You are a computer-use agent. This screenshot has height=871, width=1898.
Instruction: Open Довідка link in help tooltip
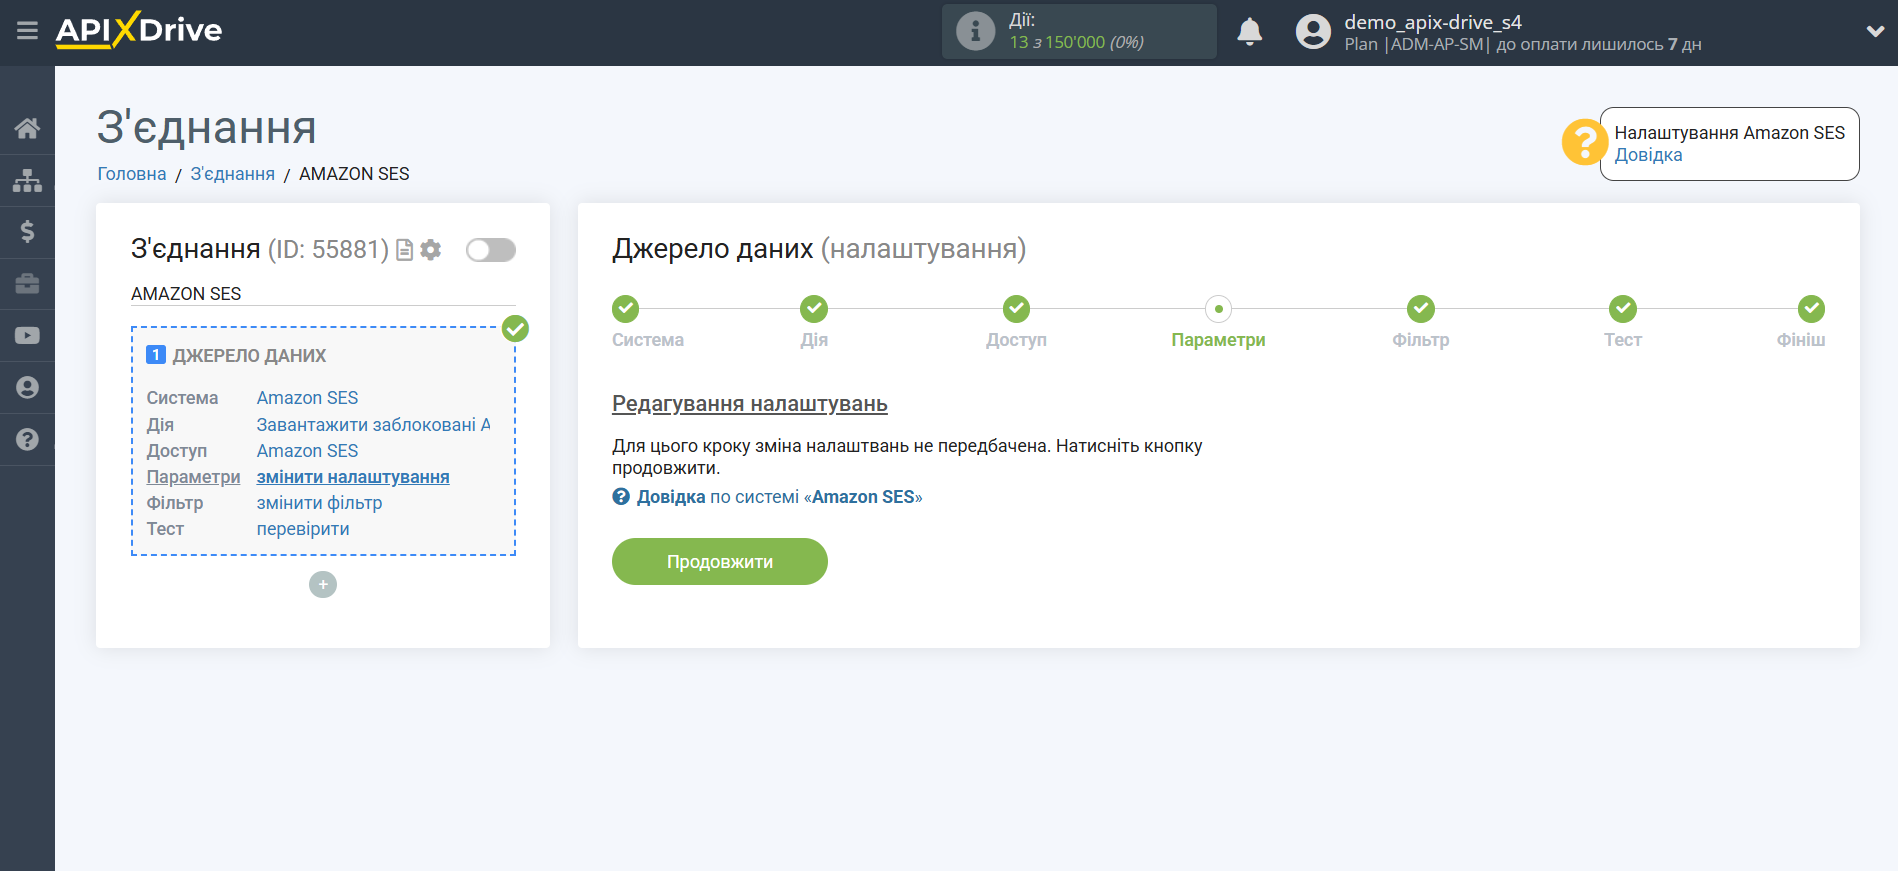(1648, 155)
